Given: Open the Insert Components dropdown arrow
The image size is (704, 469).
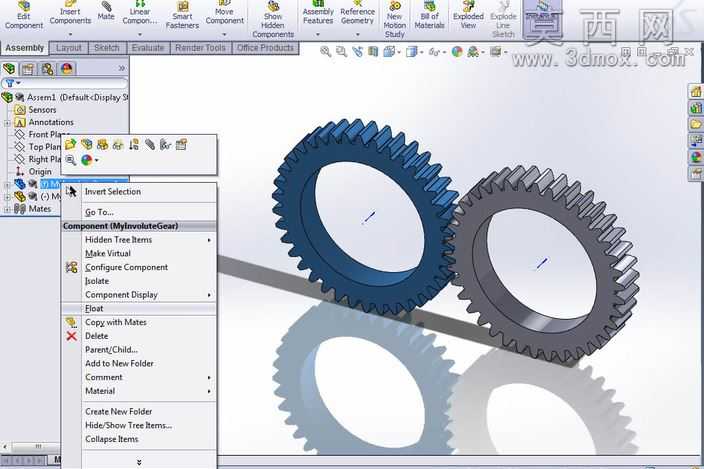Looking at the screenshot, I should [70, 35].
